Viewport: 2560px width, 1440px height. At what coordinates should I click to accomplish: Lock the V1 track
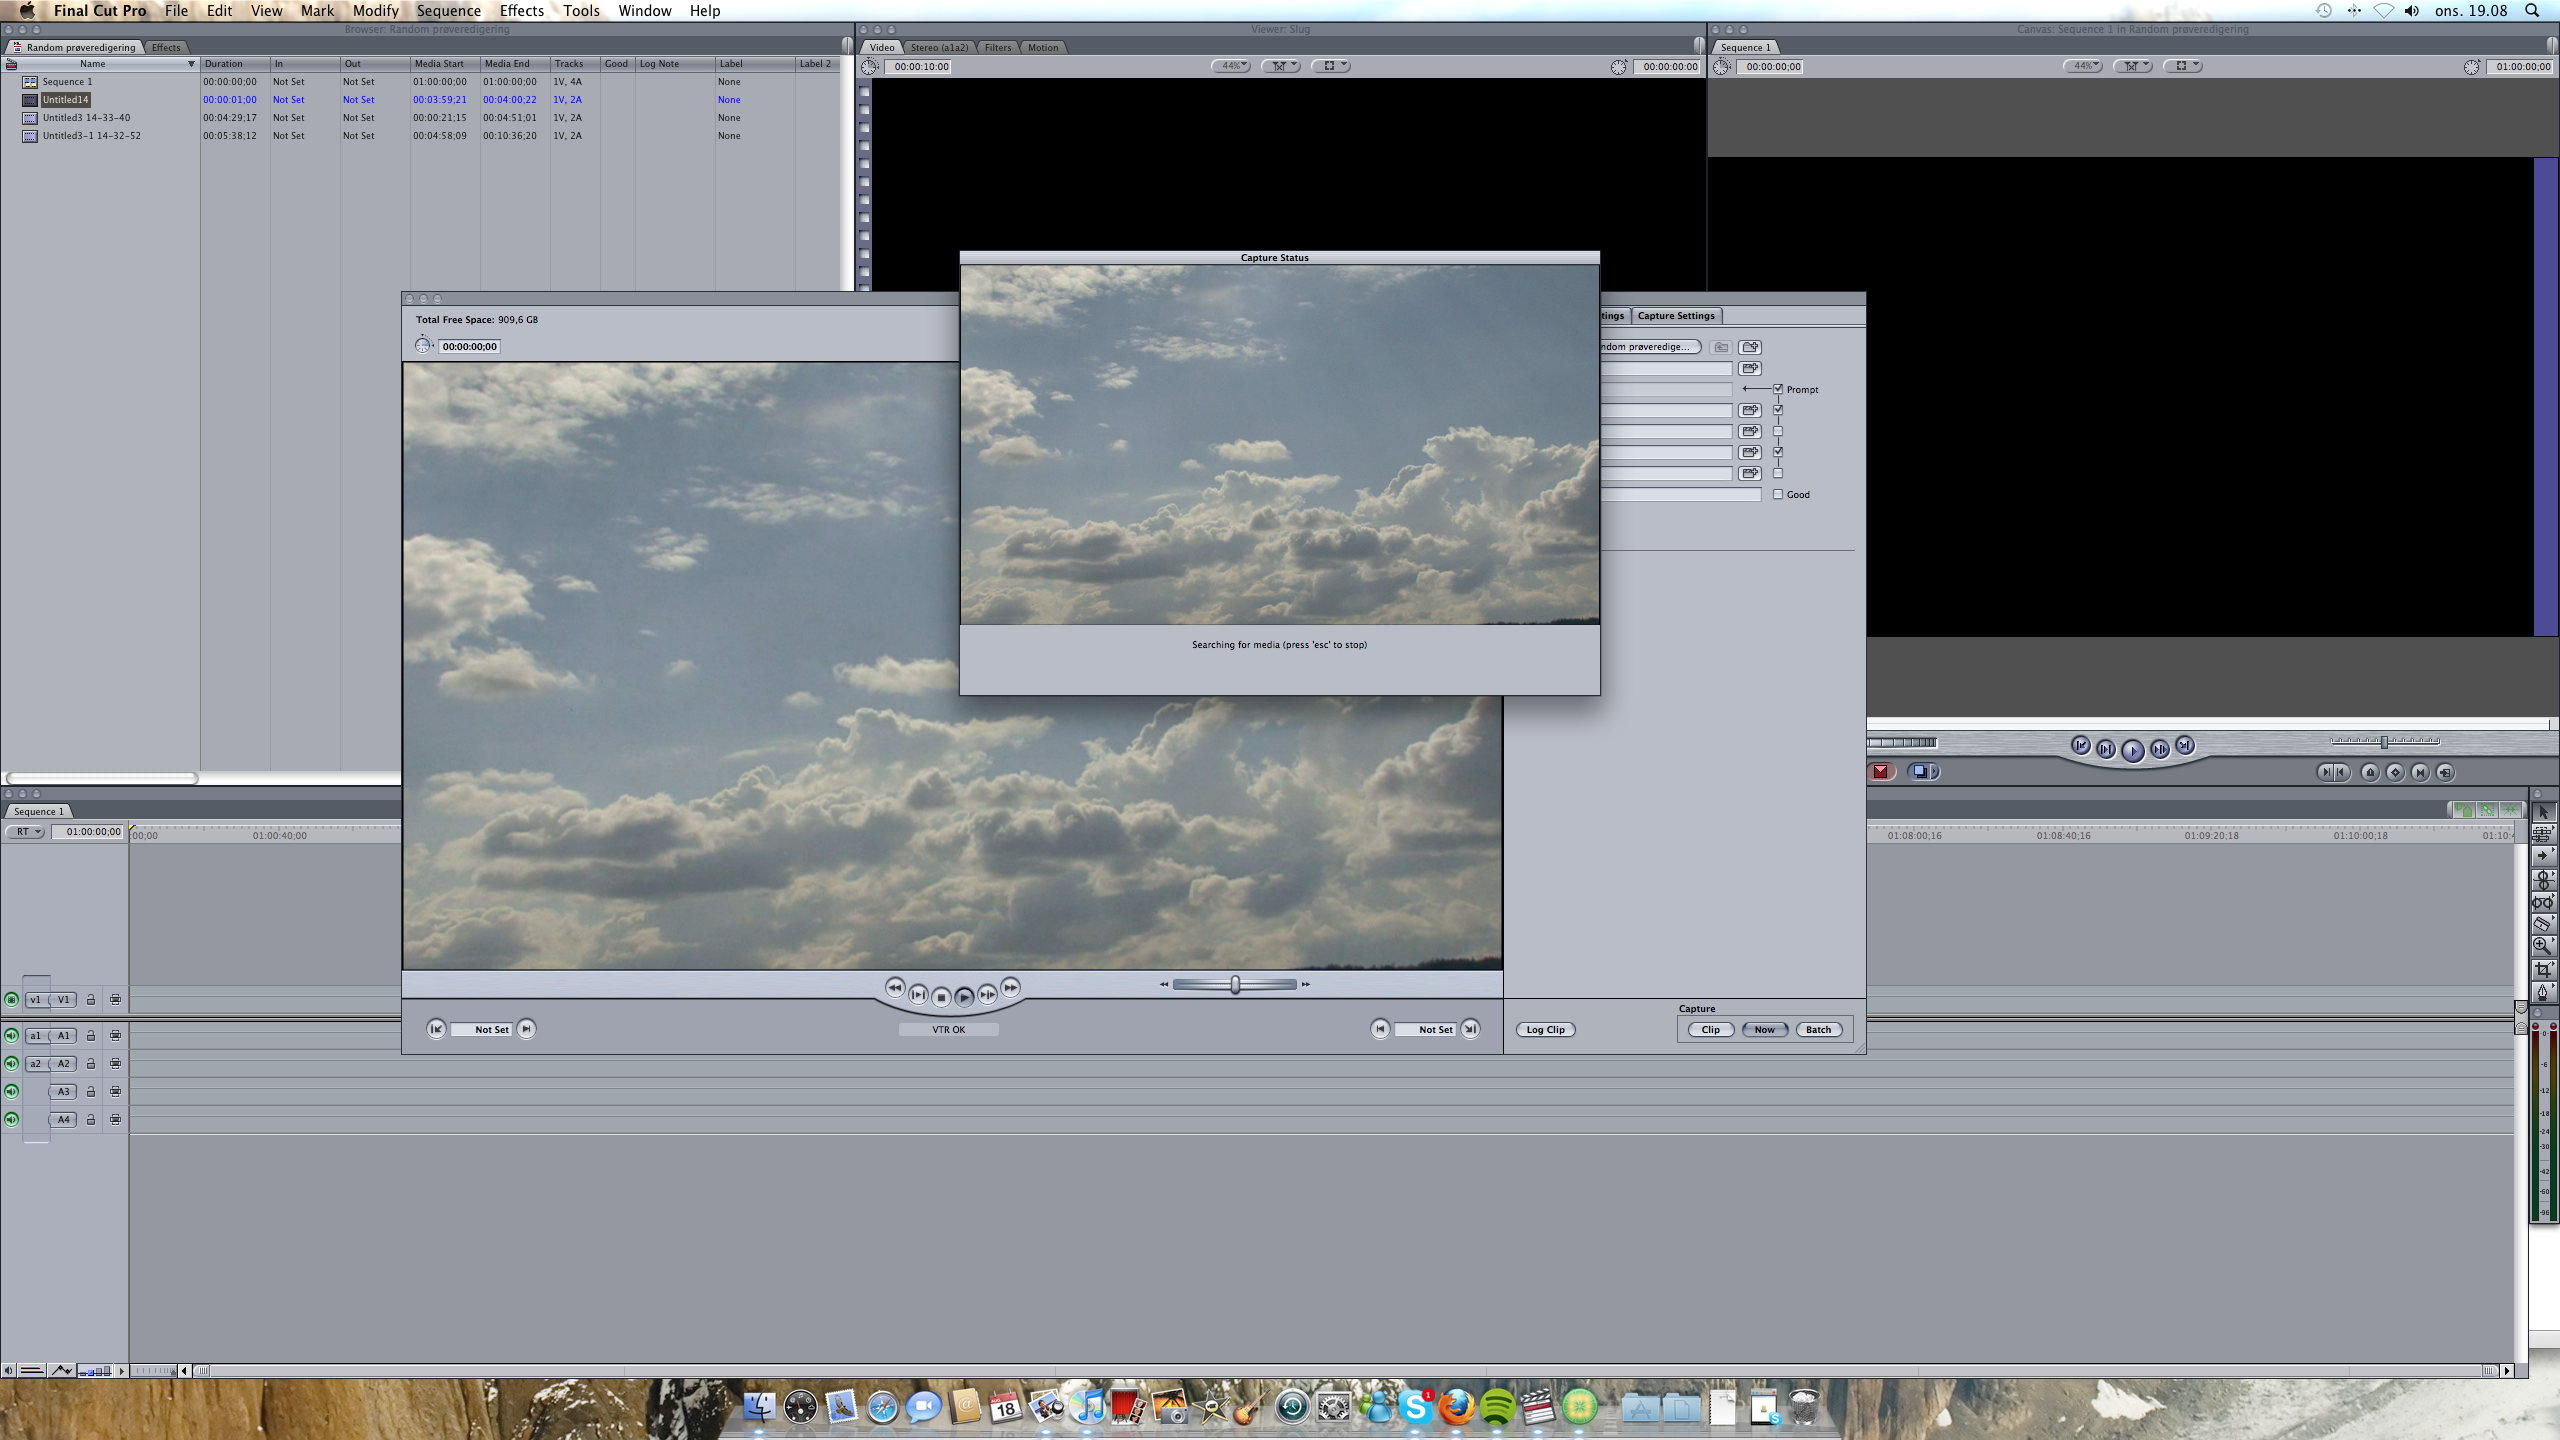point(90,999)
